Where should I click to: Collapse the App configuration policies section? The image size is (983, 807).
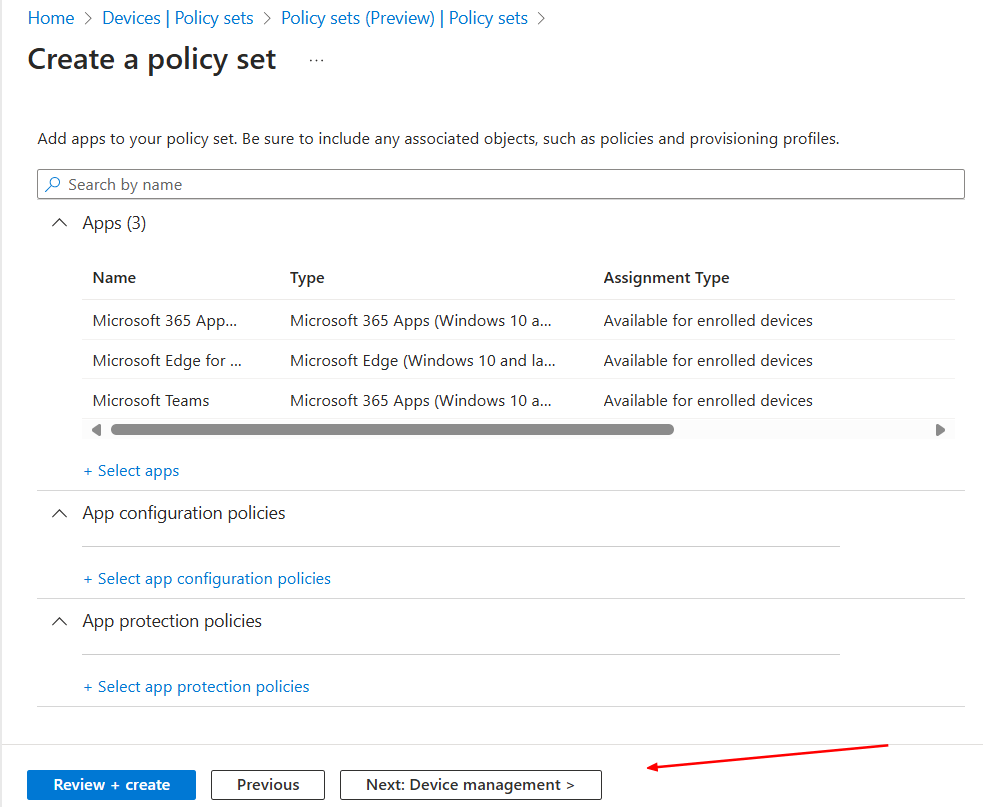point(59,513)
